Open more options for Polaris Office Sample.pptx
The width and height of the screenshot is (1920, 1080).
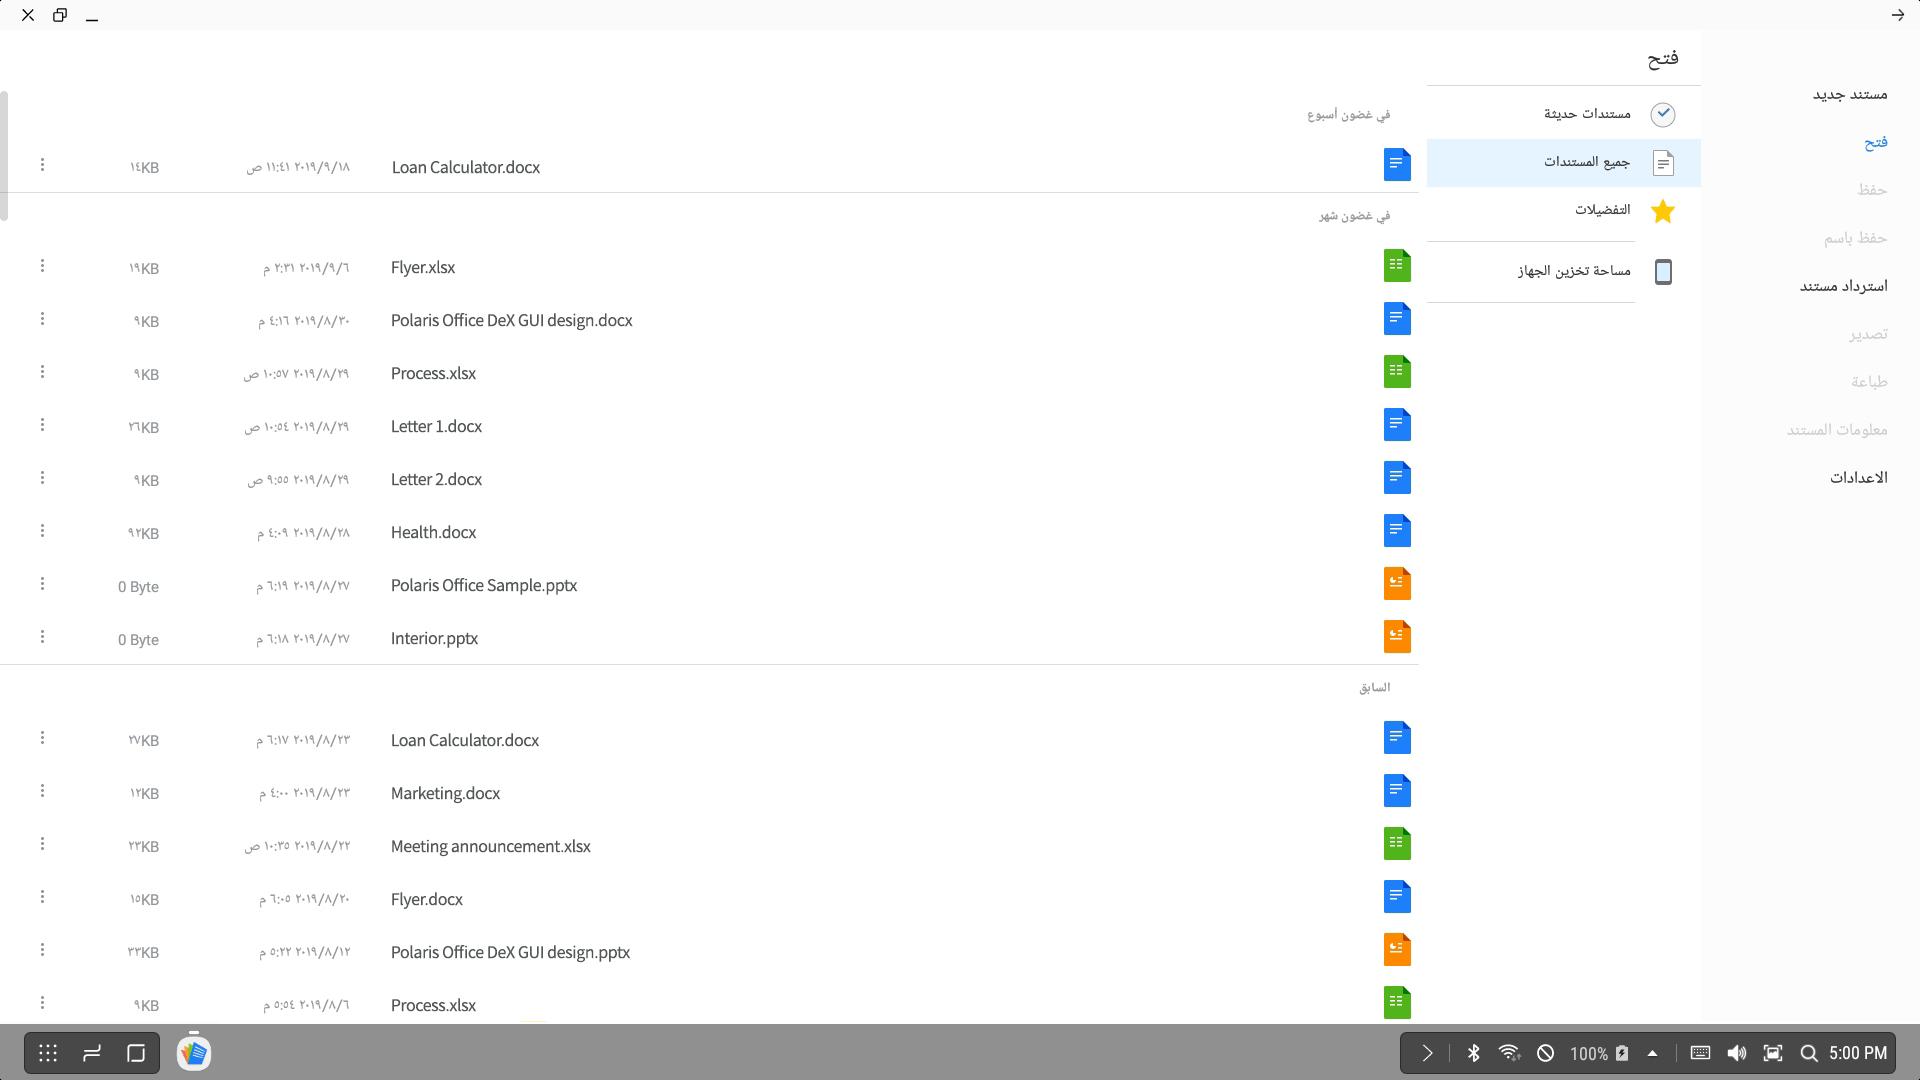[x=42, y=584]
